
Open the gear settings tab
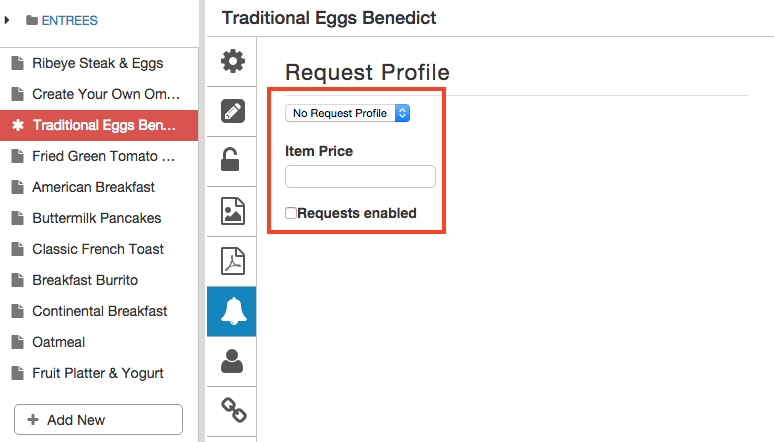tap(232, 62)
